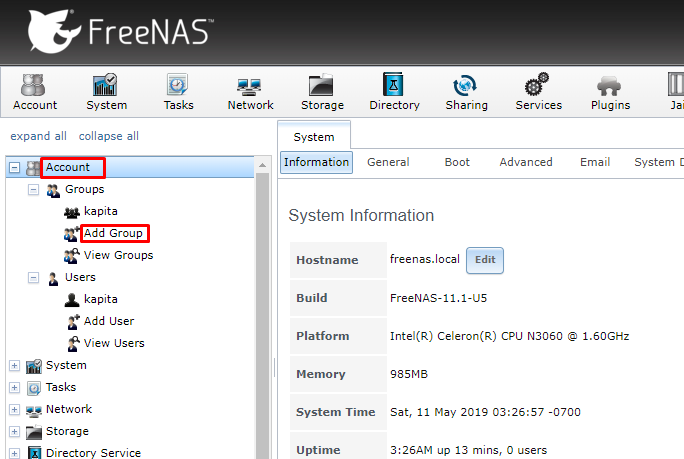Select Add Group in the tree
Screen dimensions: 684x459
click(114, 234)
